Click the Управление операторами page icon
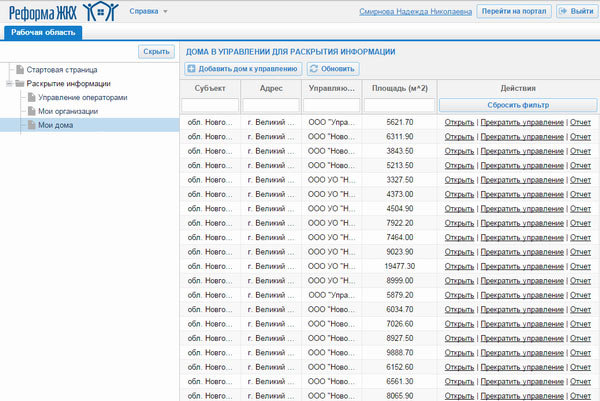 (x=31, y=97)
